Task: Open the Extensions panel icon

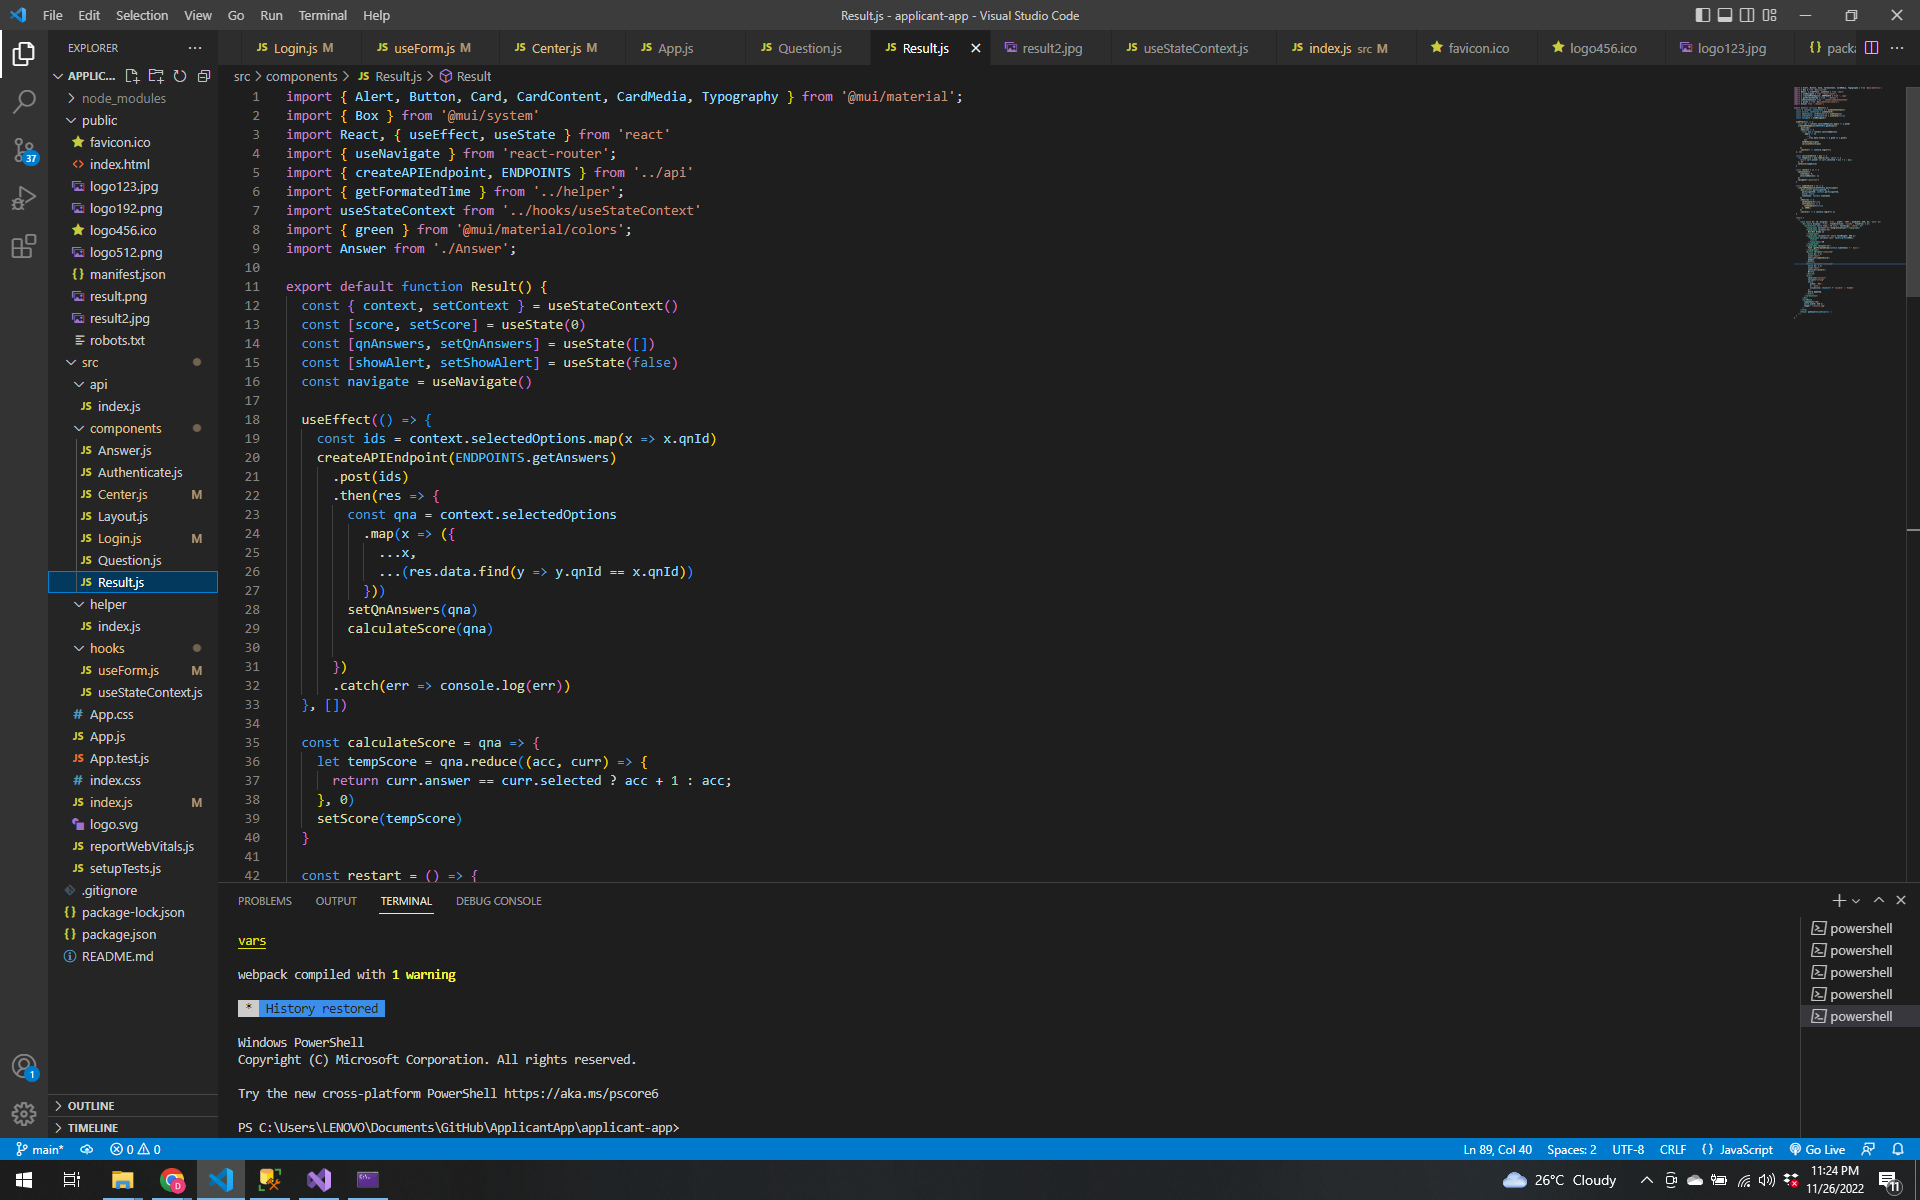Action: point(24,246)
